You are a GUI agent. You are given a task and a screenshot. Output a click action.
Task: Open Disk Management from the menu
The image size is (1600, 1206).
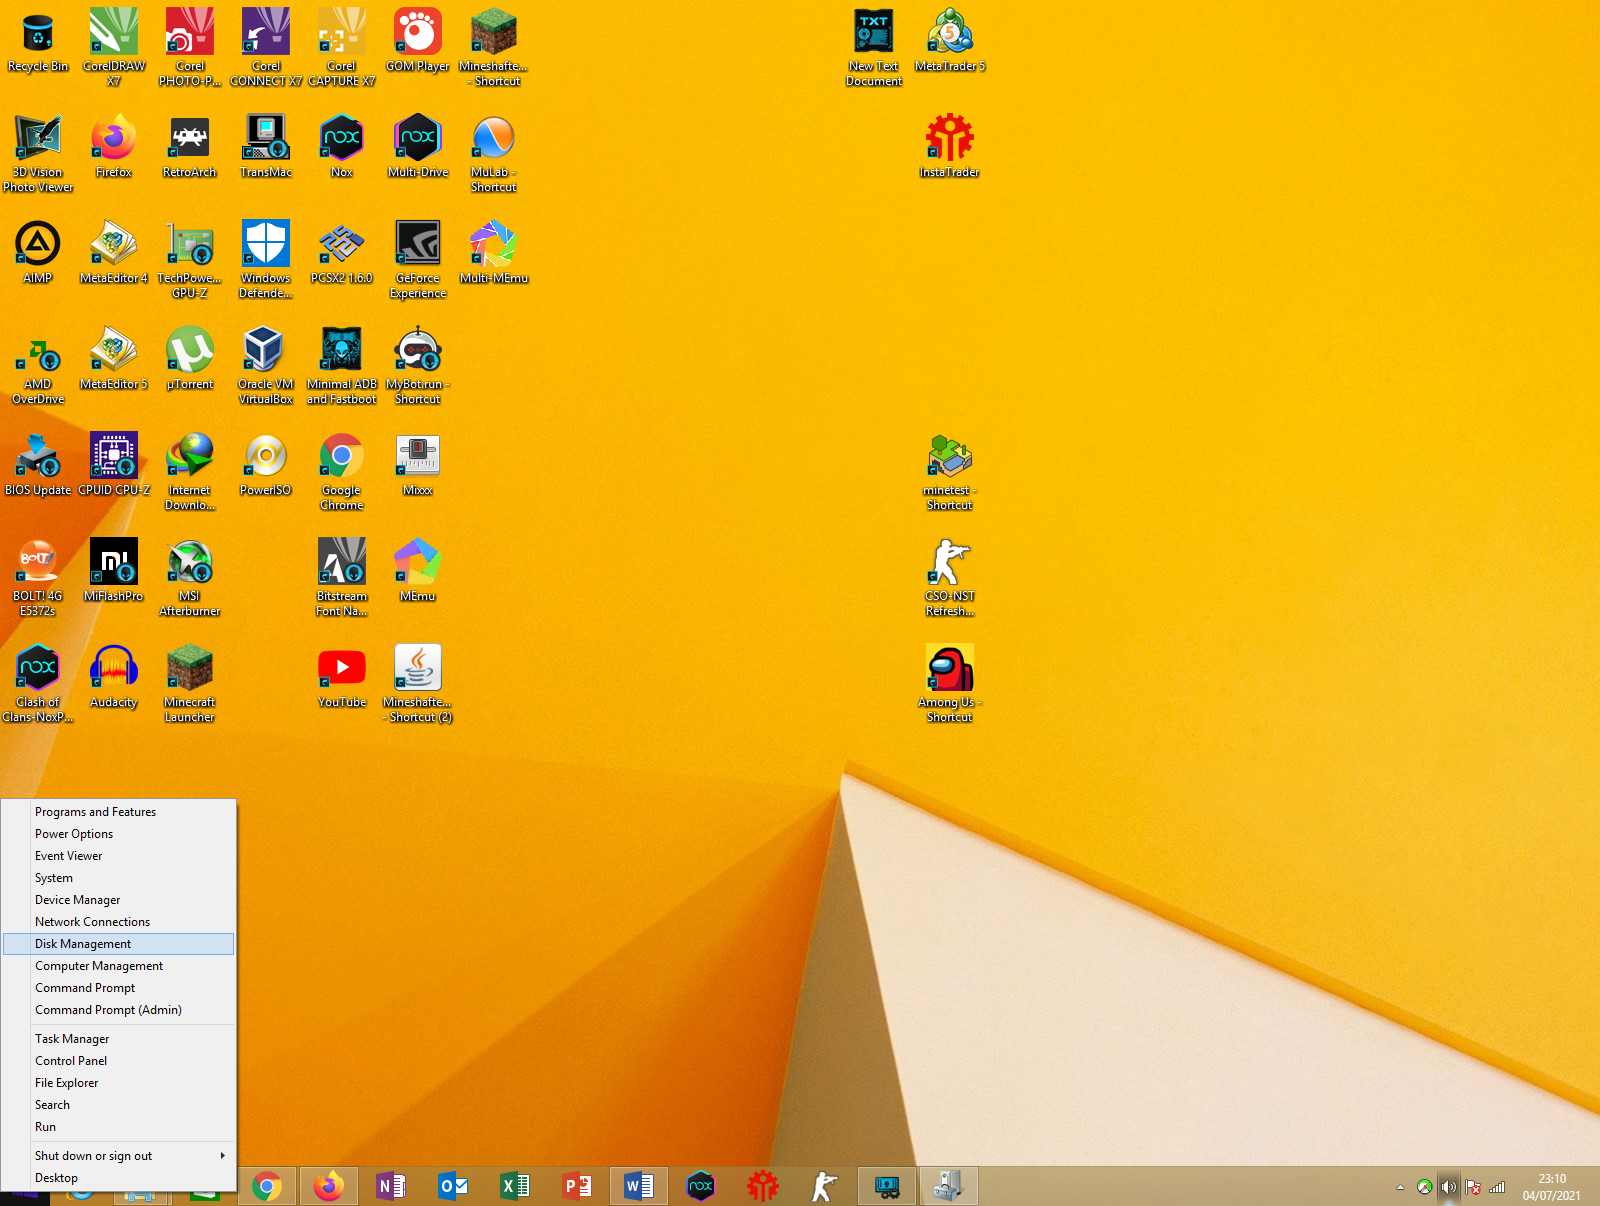click(119, 944)
